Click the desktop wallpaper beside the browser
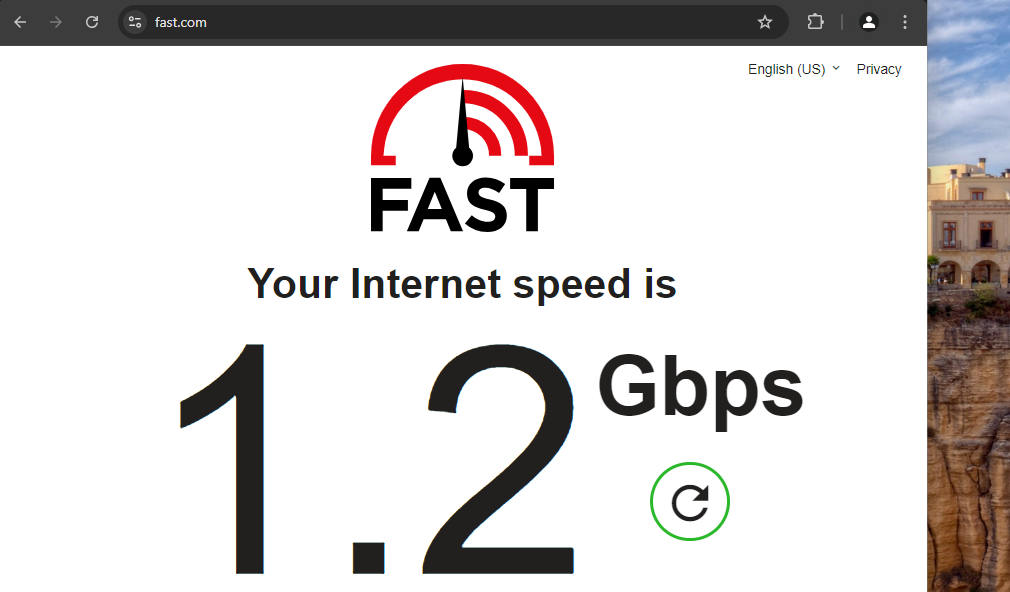The height and width of the screenshot is (592, 1010). [969, 296]
